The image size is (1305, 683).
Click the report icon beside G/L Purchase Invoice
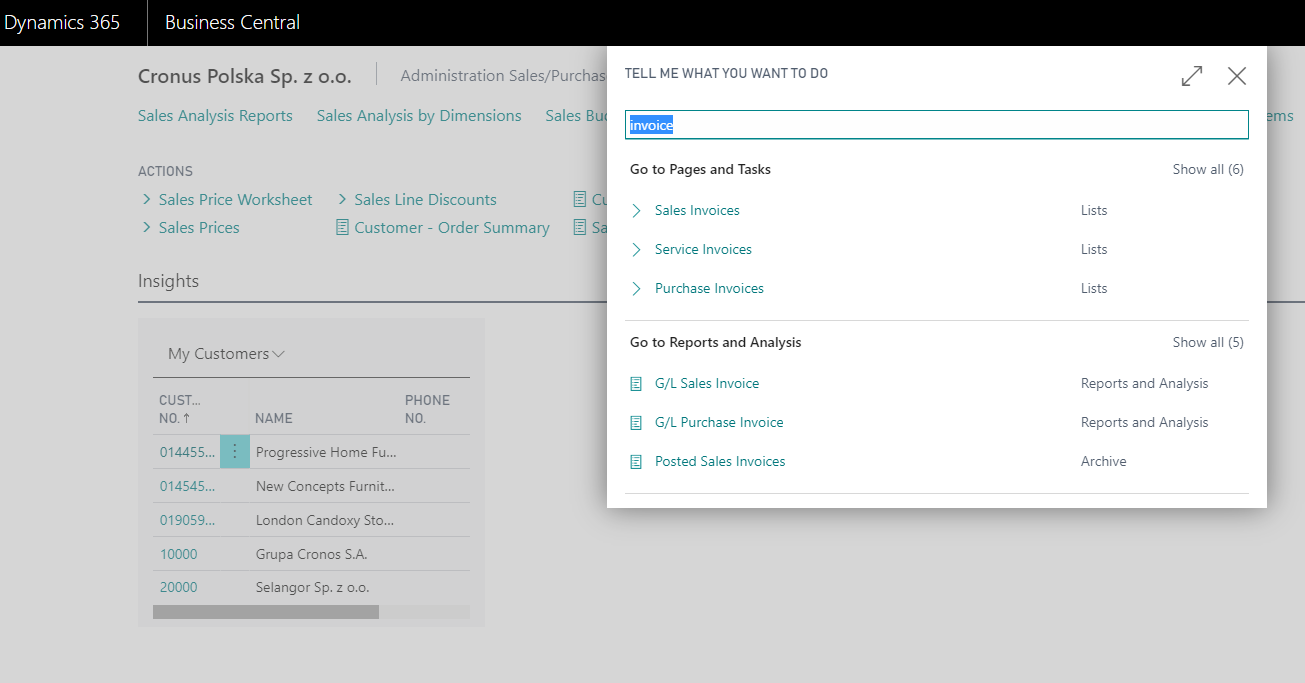(636, 422)
